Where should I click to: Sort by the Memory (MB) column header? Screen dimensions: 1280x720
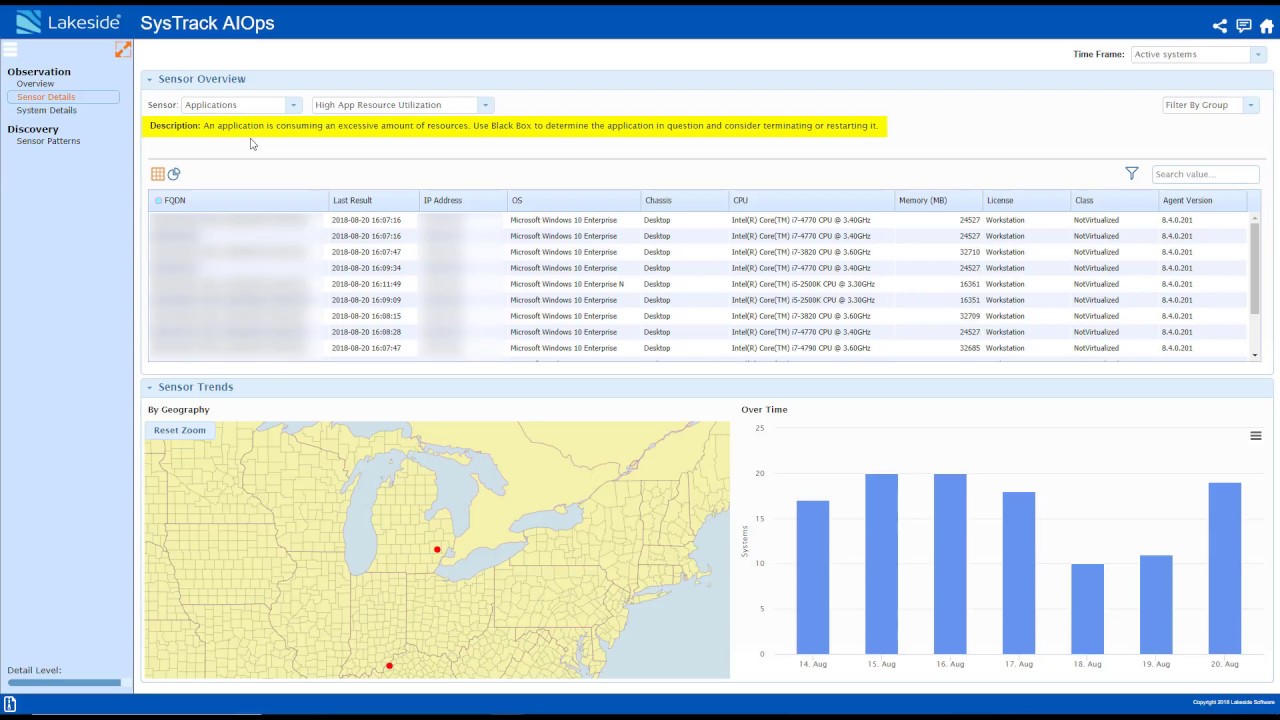(938, 201)
